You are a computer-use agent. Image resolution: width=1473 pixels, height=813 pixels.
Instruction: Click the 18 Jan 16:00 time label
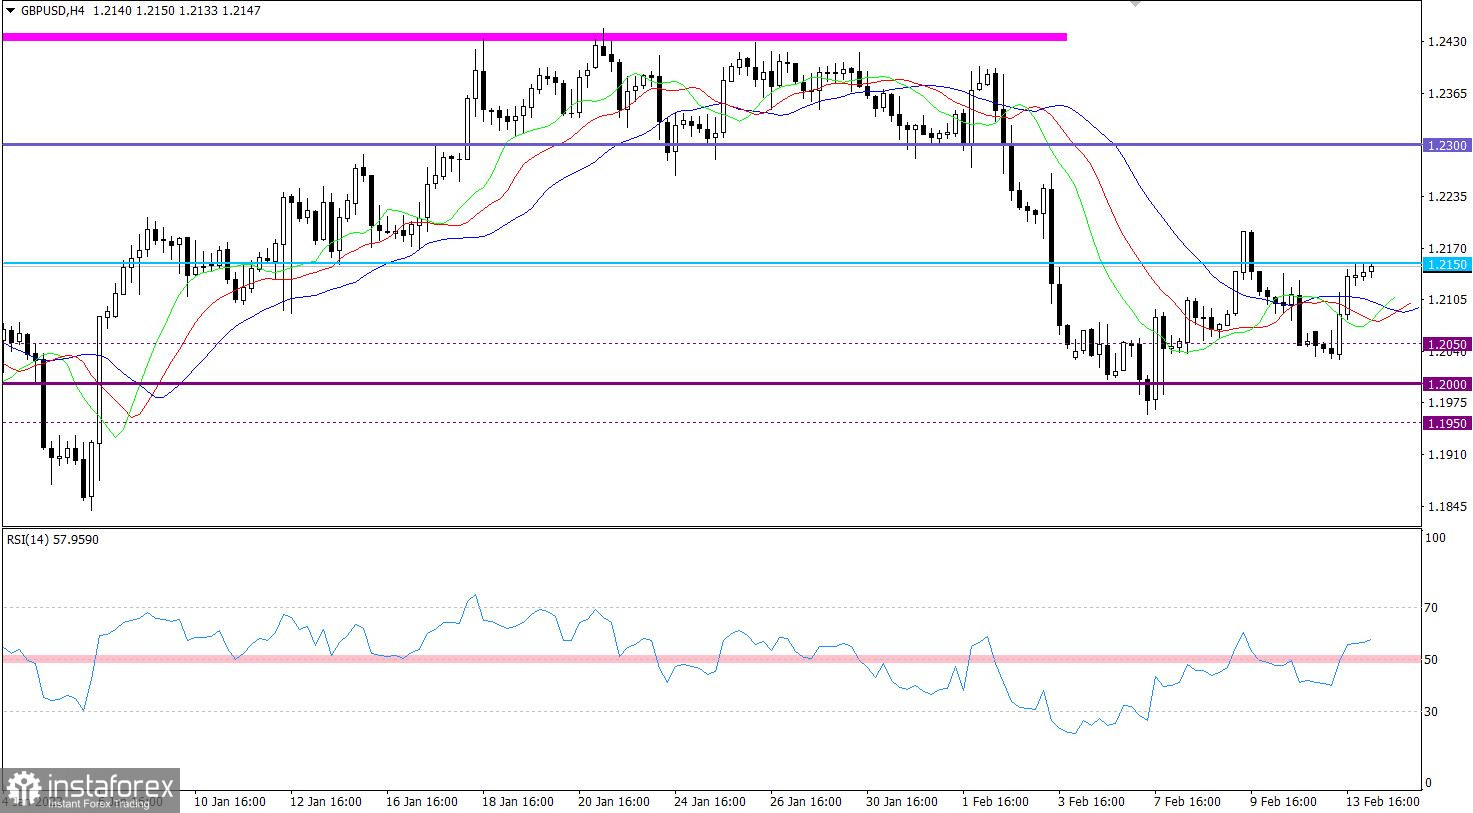517,802
